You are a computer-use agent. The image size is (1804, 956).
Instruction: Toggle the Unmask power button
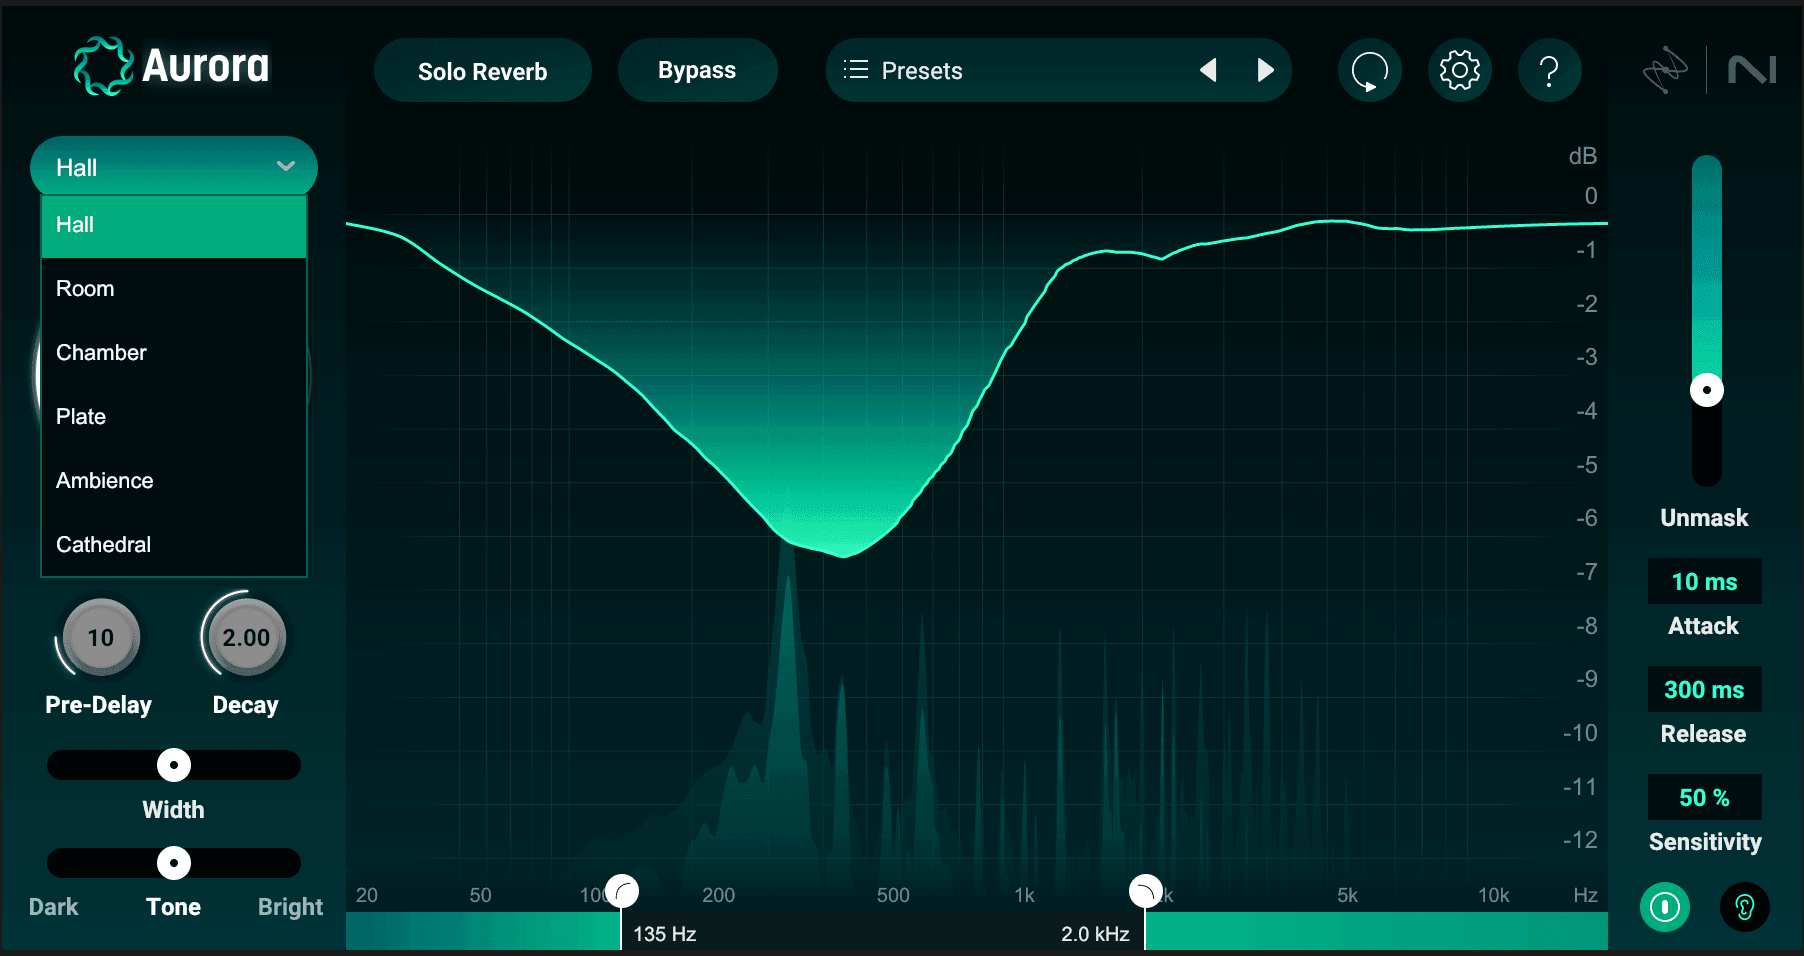pos(1665,907)
